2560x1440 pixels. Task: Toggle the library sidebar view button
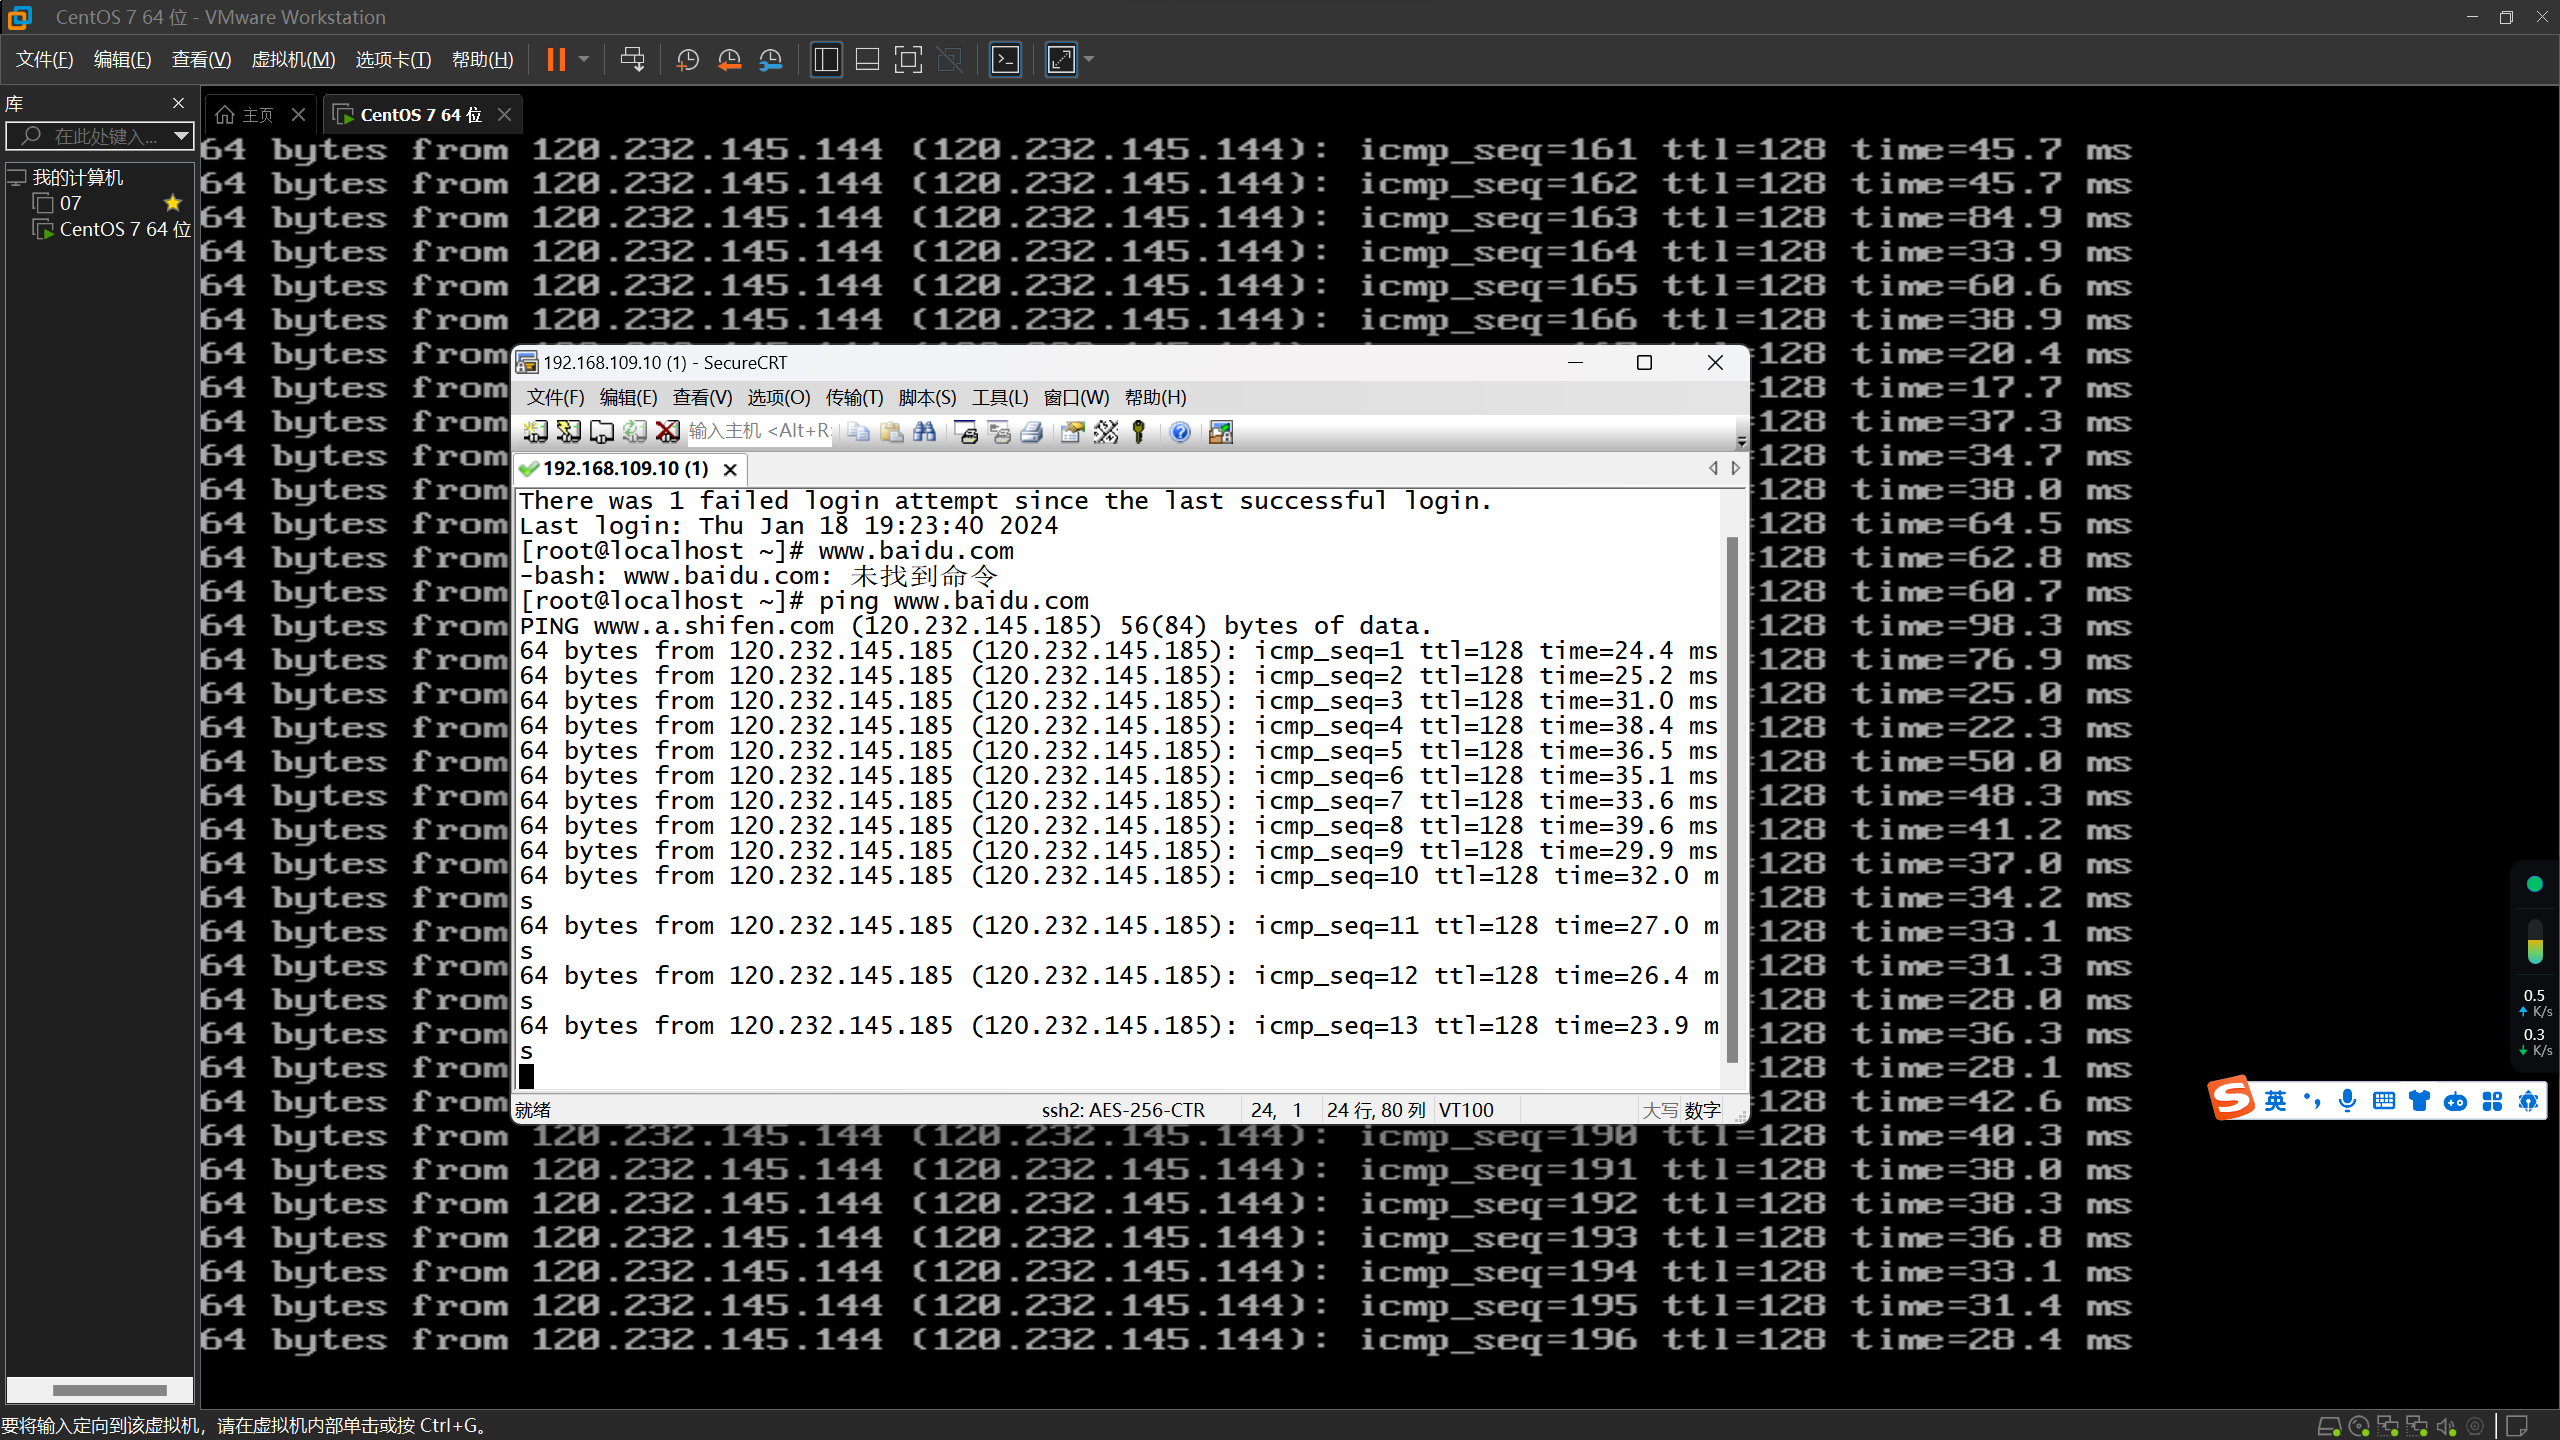tap(826, 60)
